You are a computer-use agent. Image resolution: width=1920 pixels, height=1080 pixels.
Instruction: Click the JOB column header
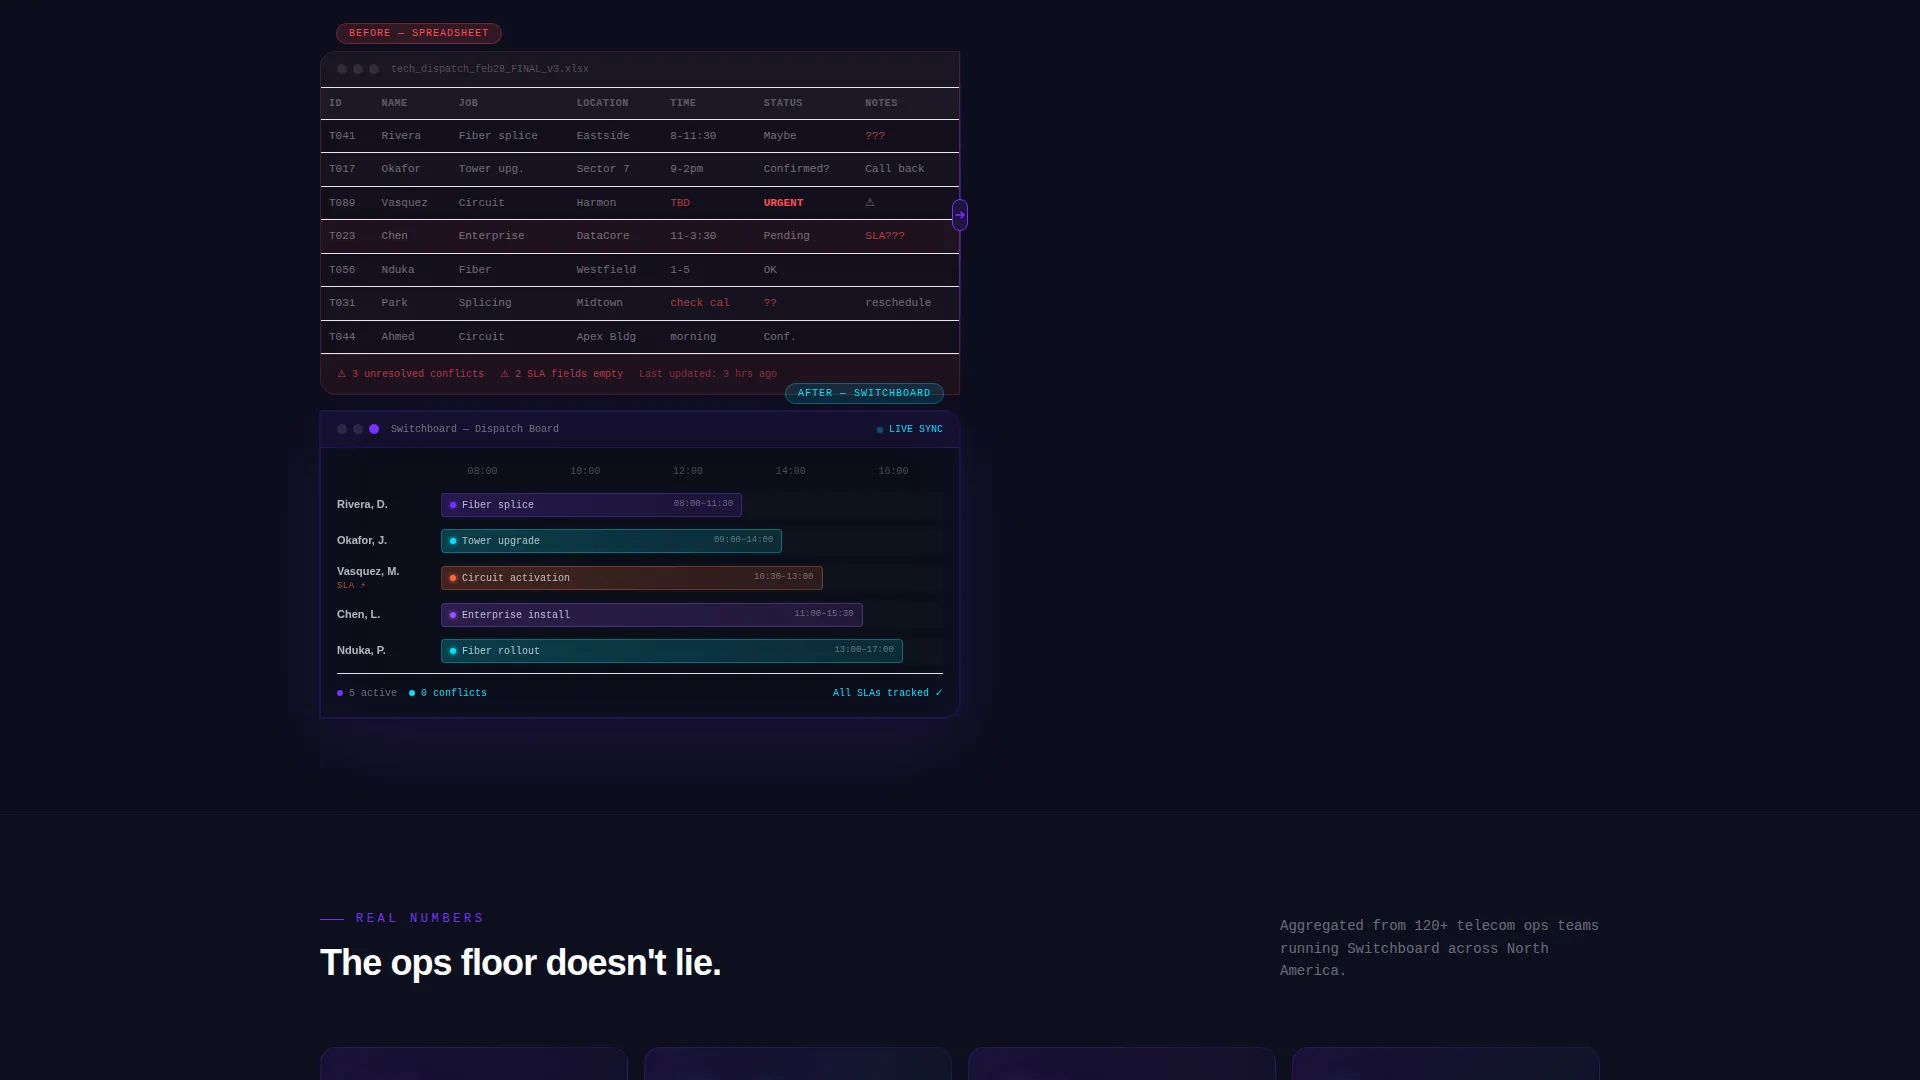pyautogui.click(x=468, y=103)
